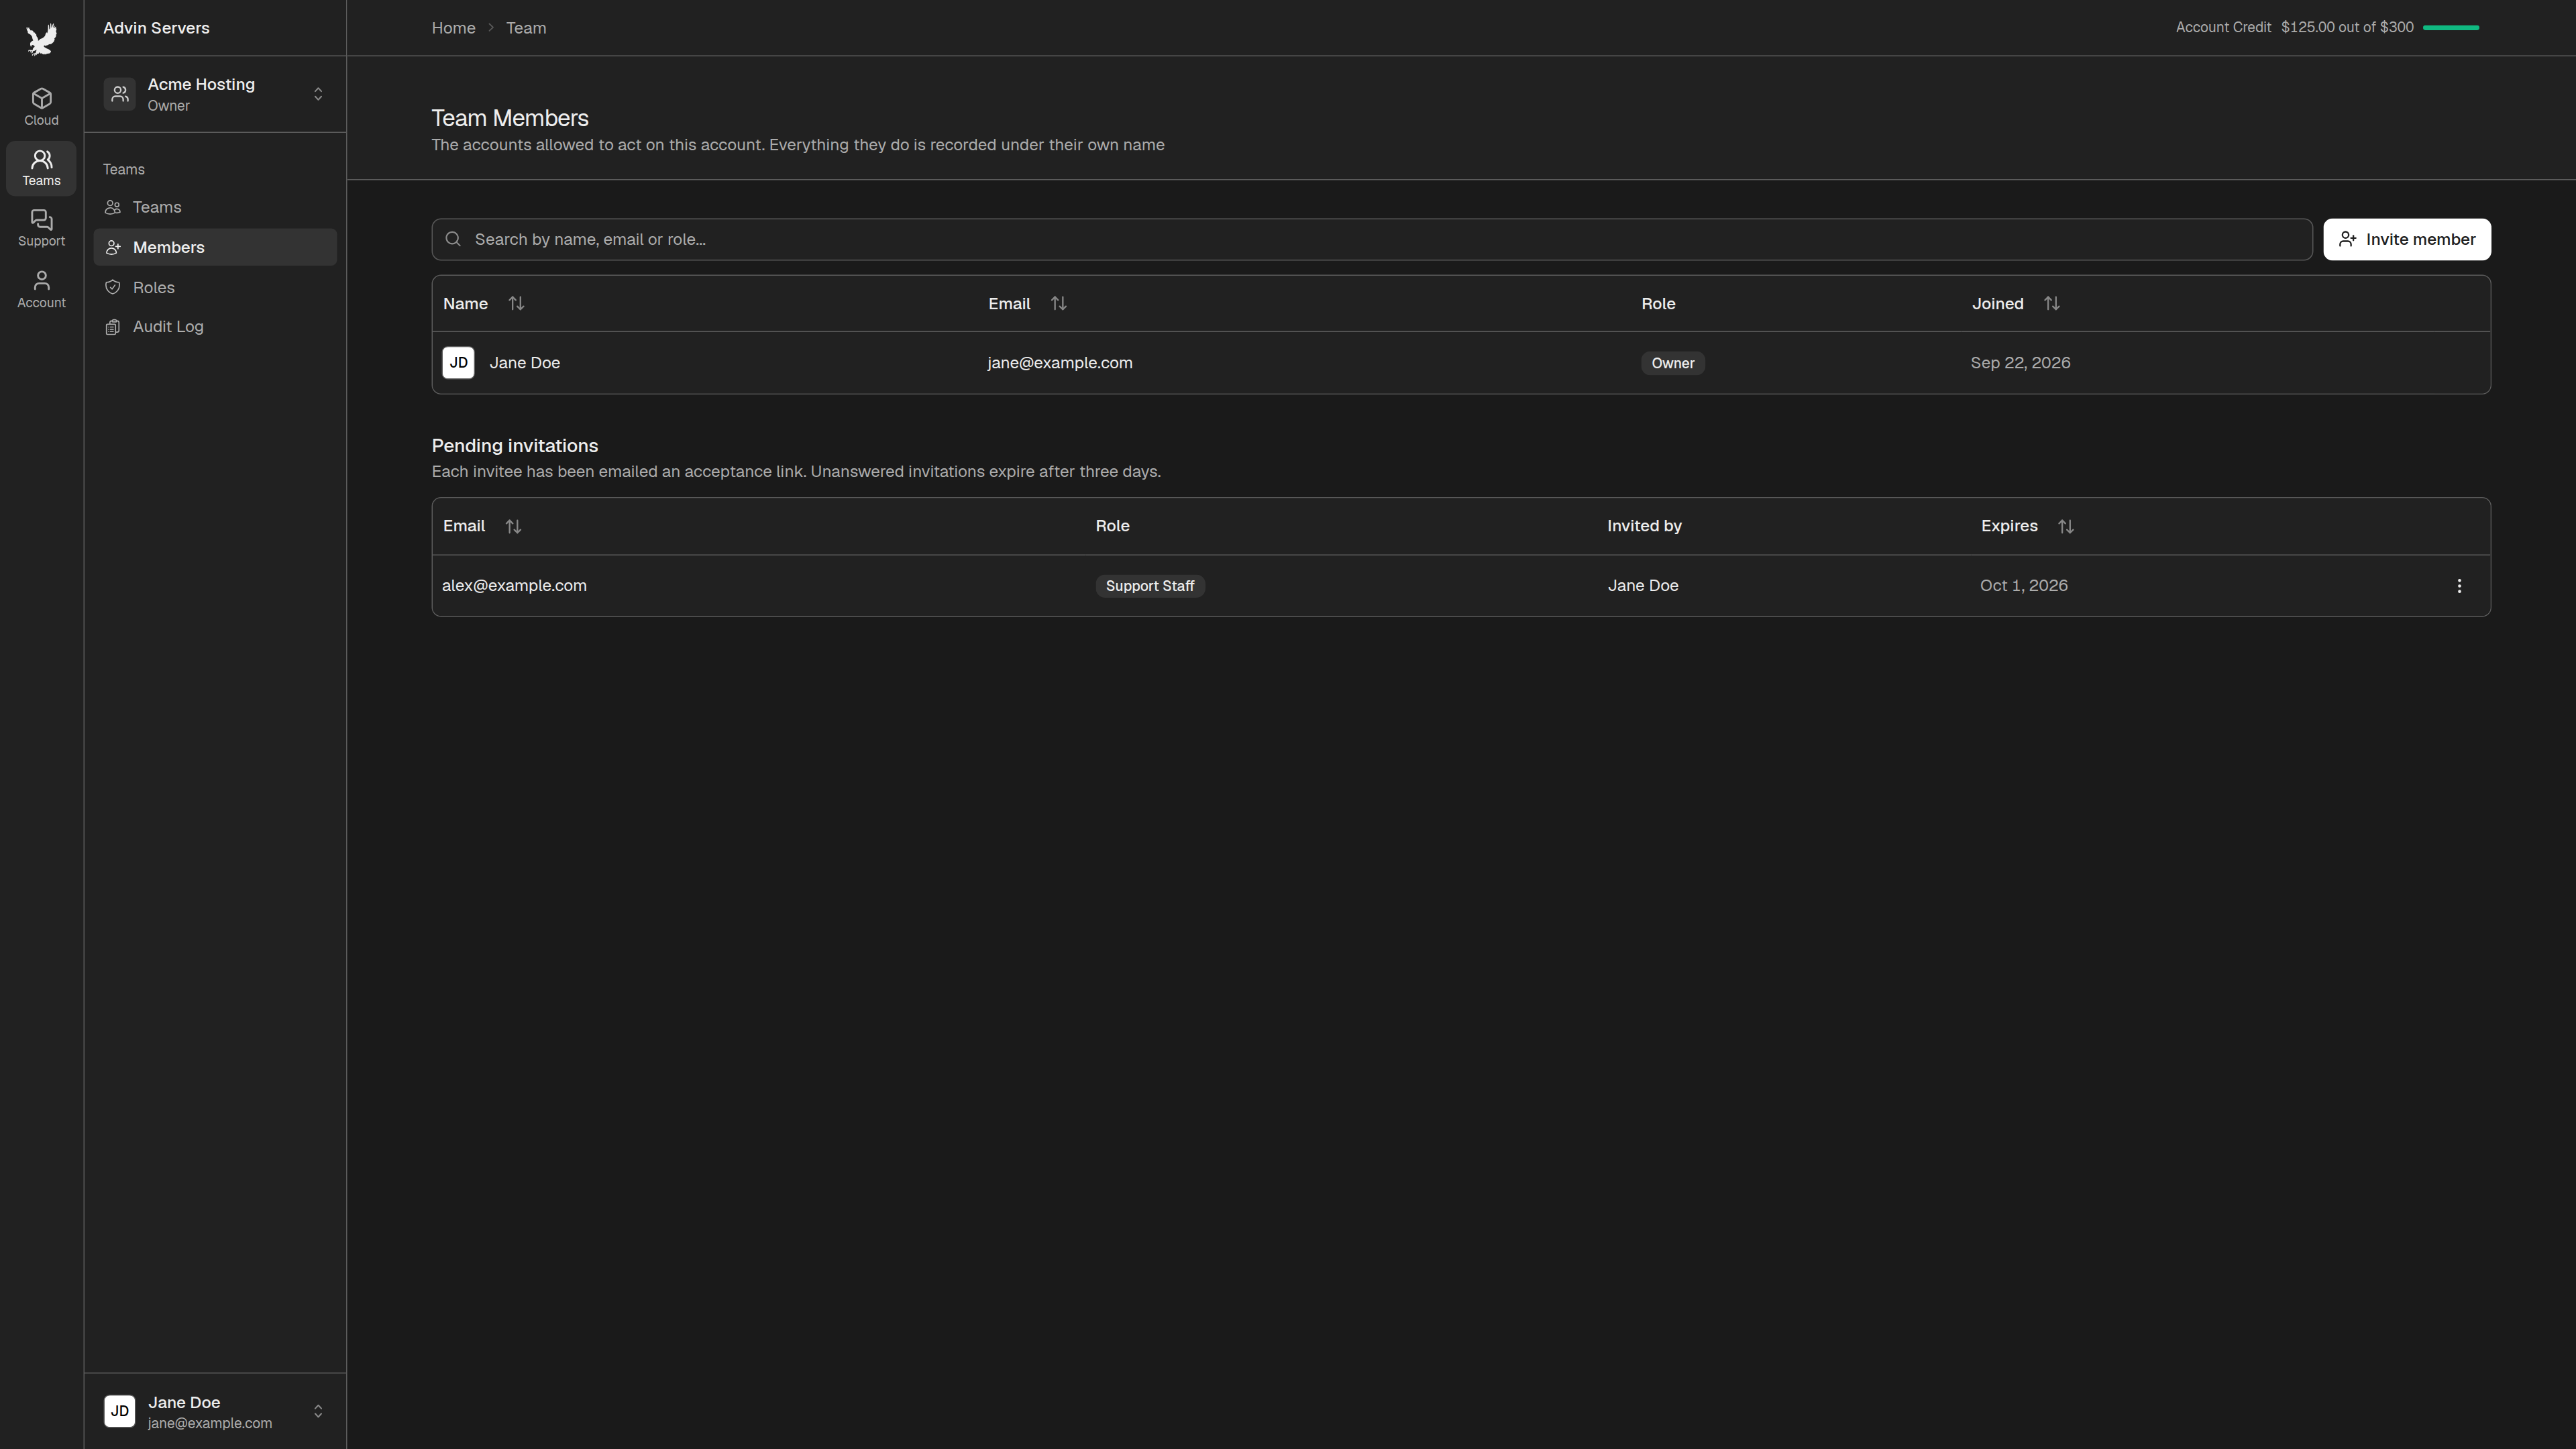Click the Jane Doe name in members table

click(x=525, y=363)
